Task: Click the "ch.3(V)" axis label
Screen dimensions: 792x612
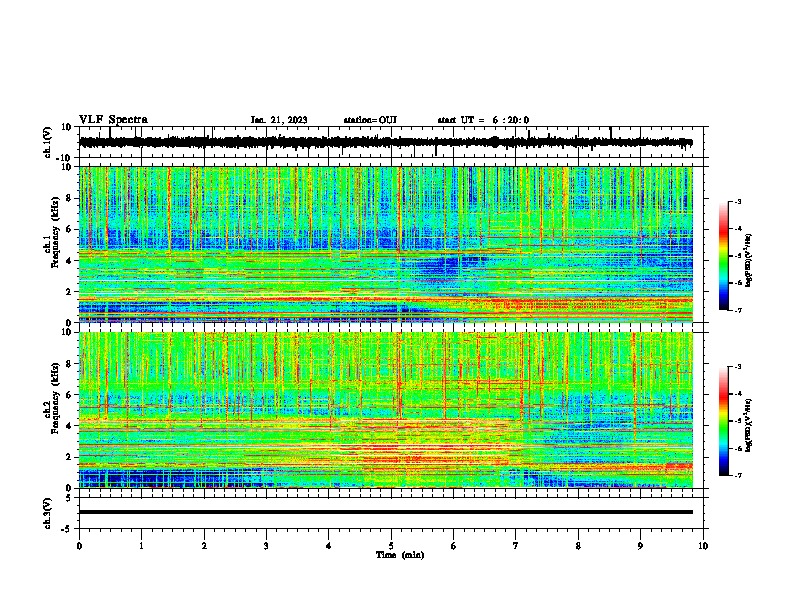Action: coord(47,514)
